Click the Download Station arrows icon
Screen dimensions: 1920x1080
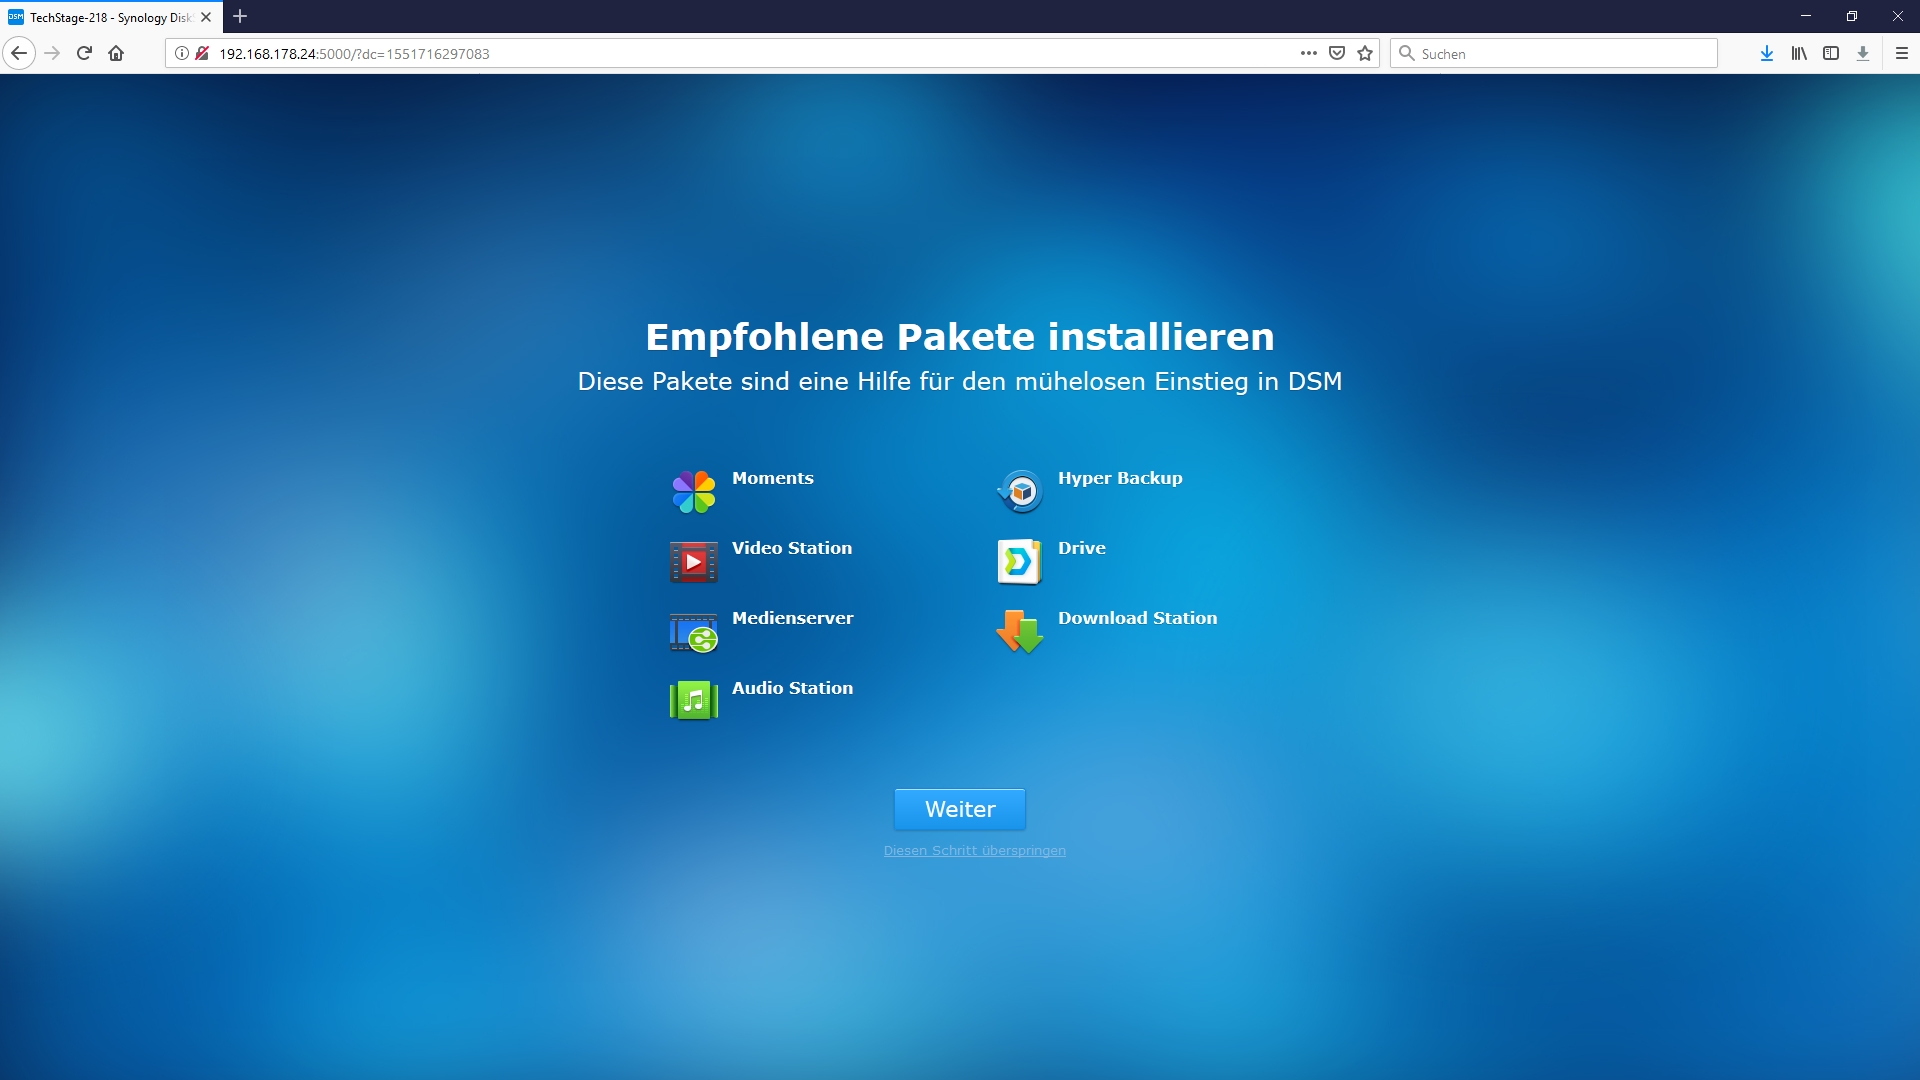[1019, 632]
